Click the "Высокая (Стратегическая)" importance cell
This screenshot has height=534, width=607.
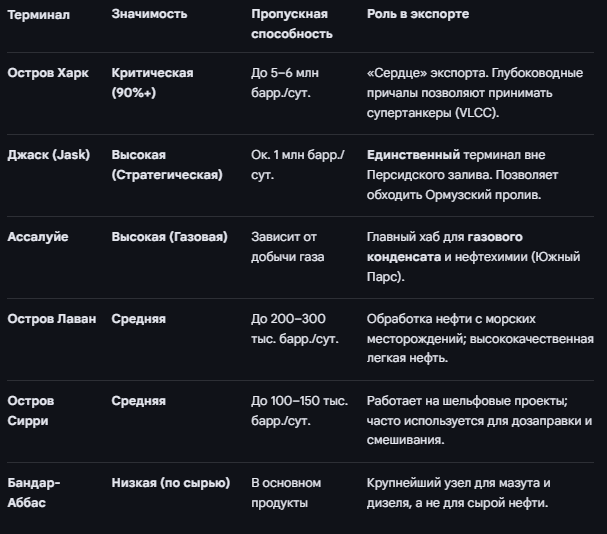[x=167, y=164]
